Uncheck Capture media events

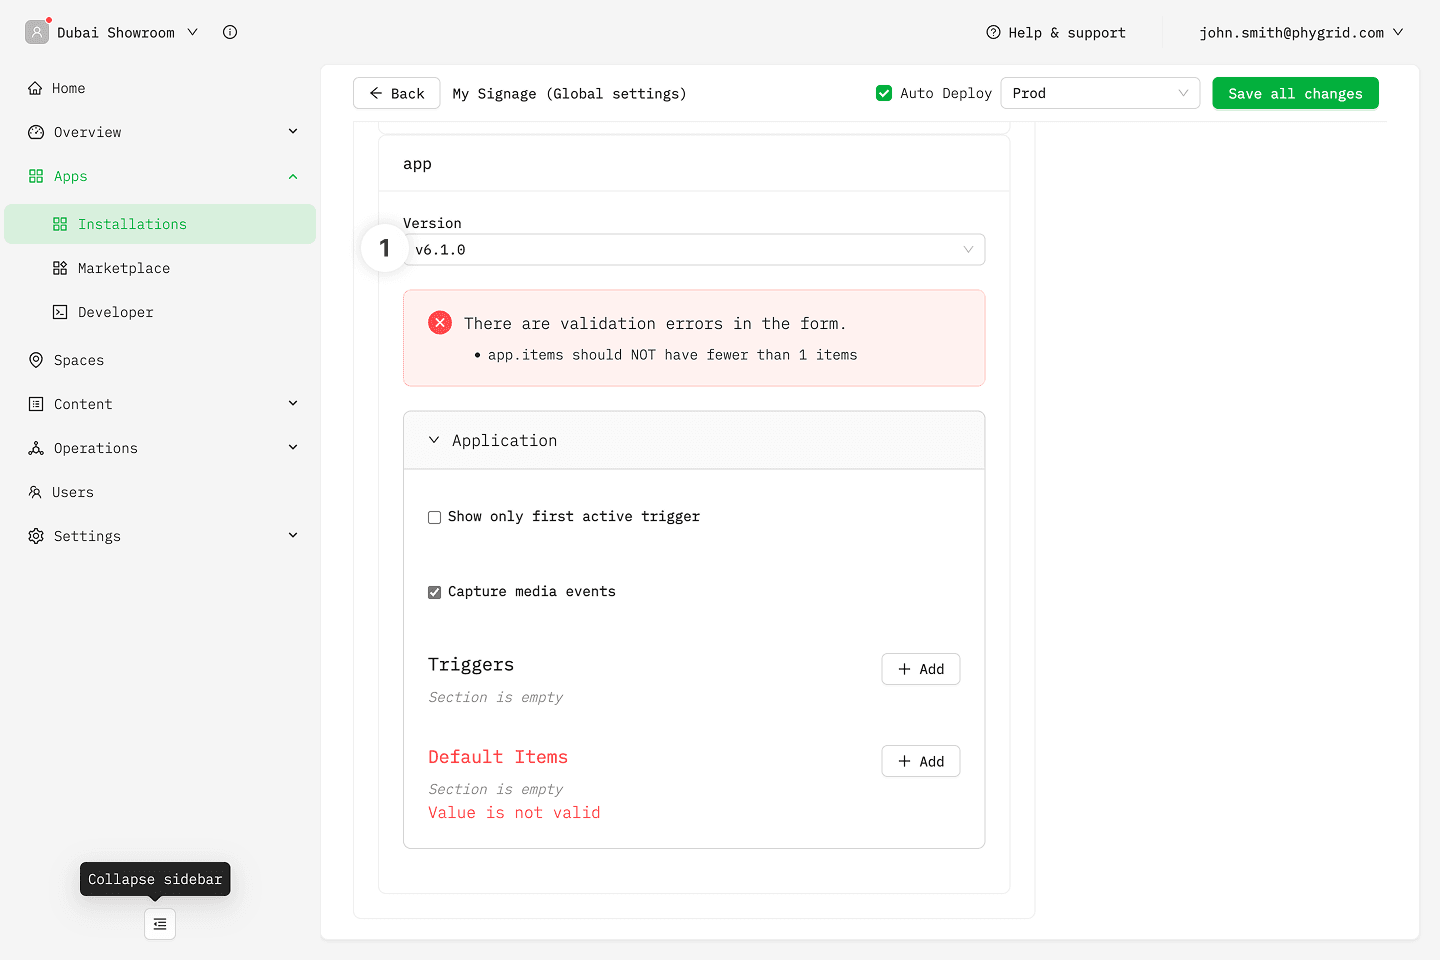[x=435, y=592]
